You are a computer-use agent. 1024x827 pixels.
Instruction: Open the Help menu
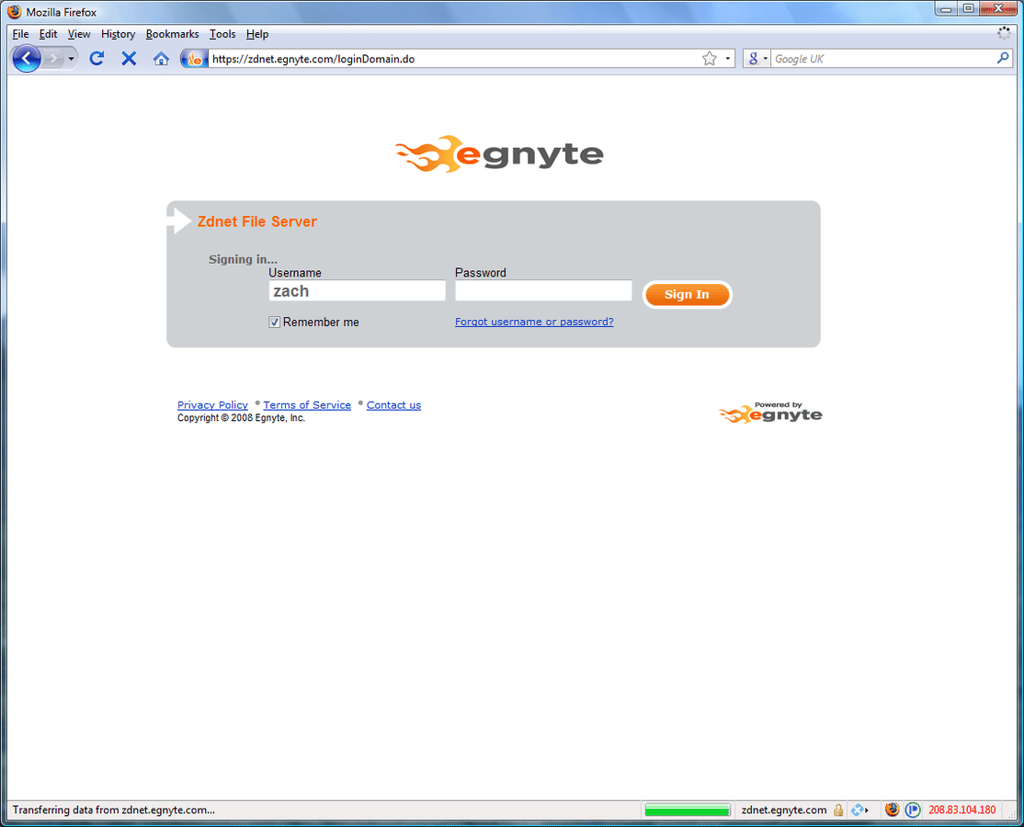tap(257, 34)
